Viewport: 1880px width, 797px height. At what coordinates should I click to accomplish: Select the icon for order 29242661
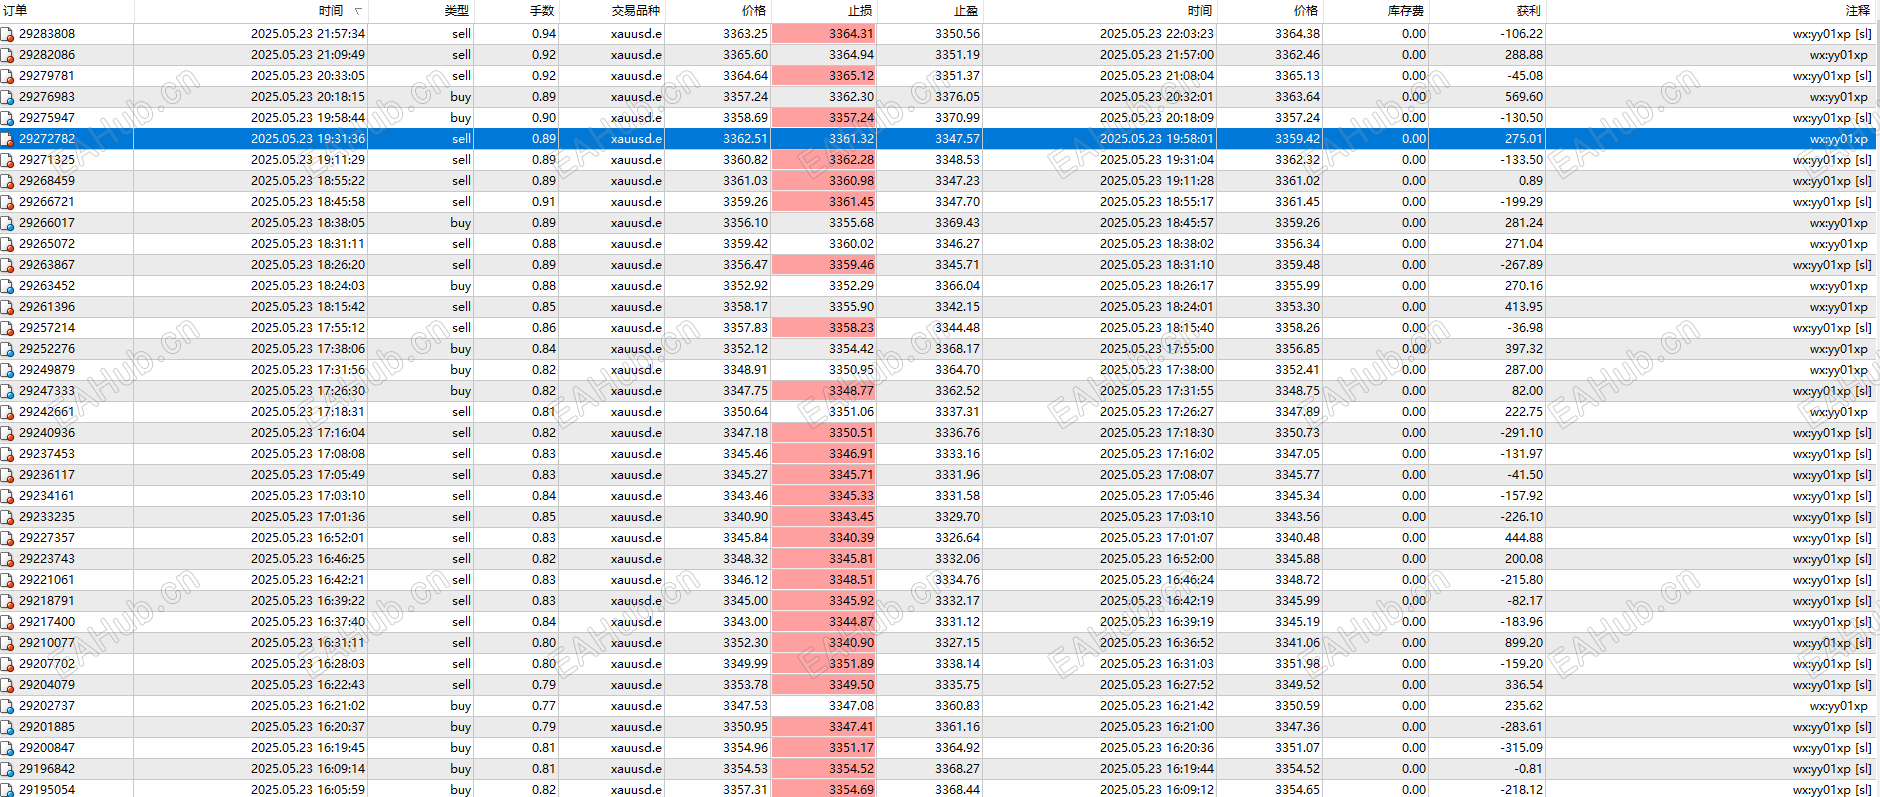coord(7,412)
